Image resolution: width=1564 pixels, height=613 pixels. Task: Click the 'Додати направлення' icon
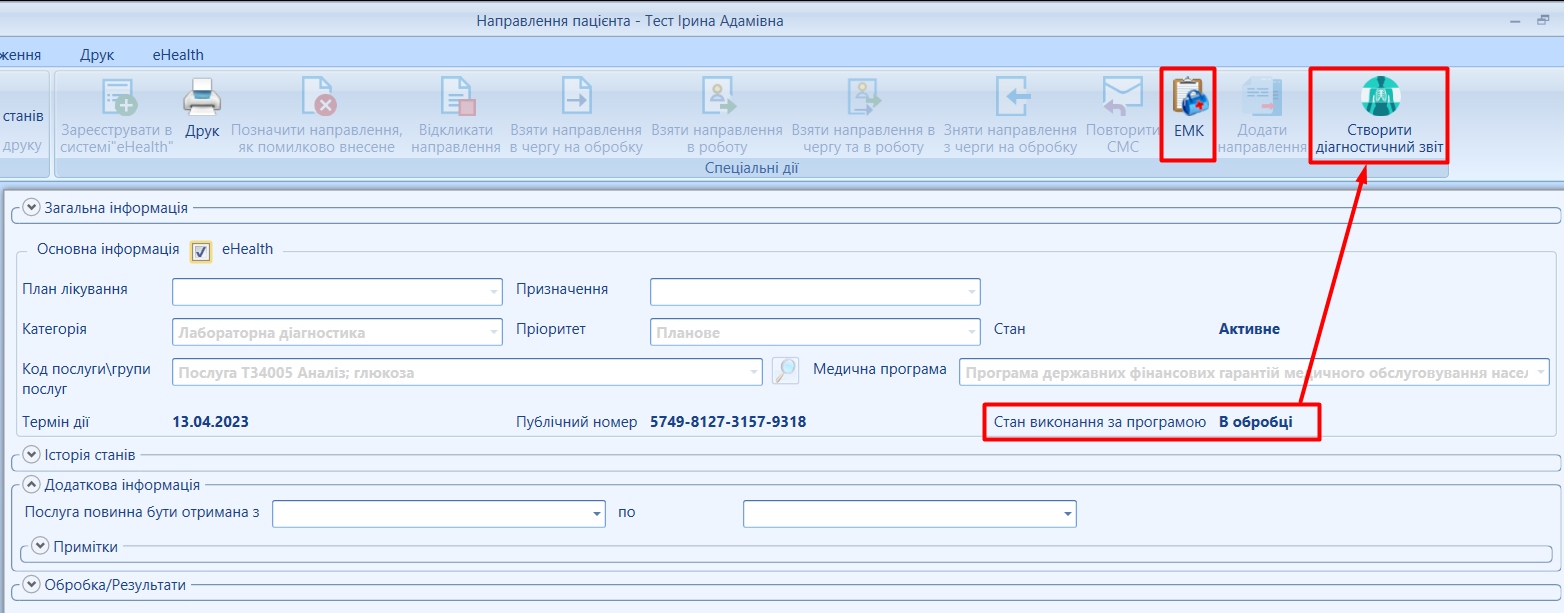click(1261, 98)
